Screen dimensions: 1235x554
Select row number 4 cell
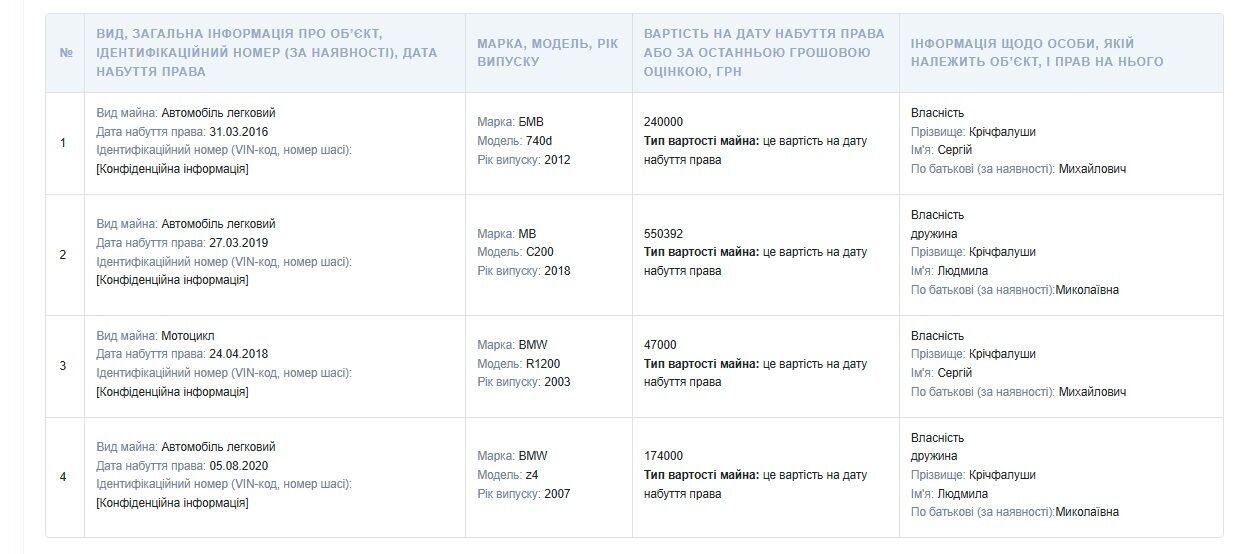[x=65, y=477]
